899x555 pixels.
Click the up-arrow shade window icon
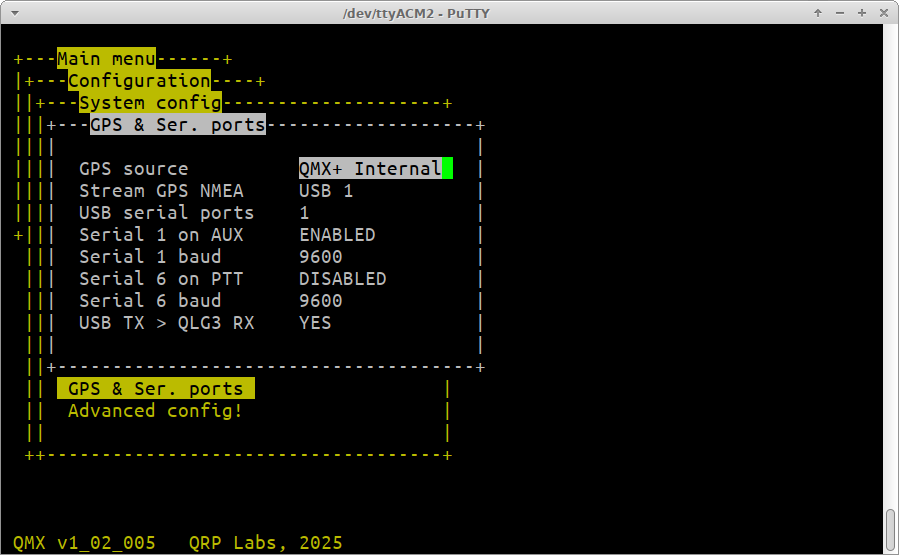[818, 13]
